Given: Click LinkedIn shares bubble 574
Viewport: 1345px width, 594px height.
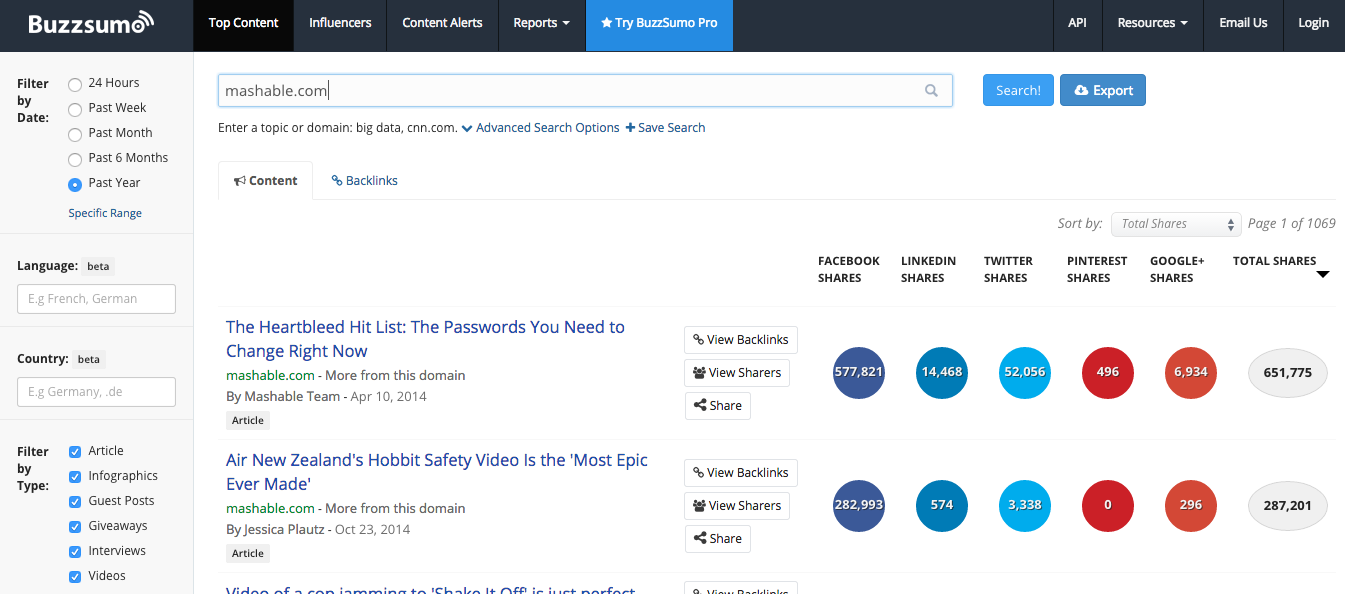Looking at the screenshot, I should (x=942, y=506).
